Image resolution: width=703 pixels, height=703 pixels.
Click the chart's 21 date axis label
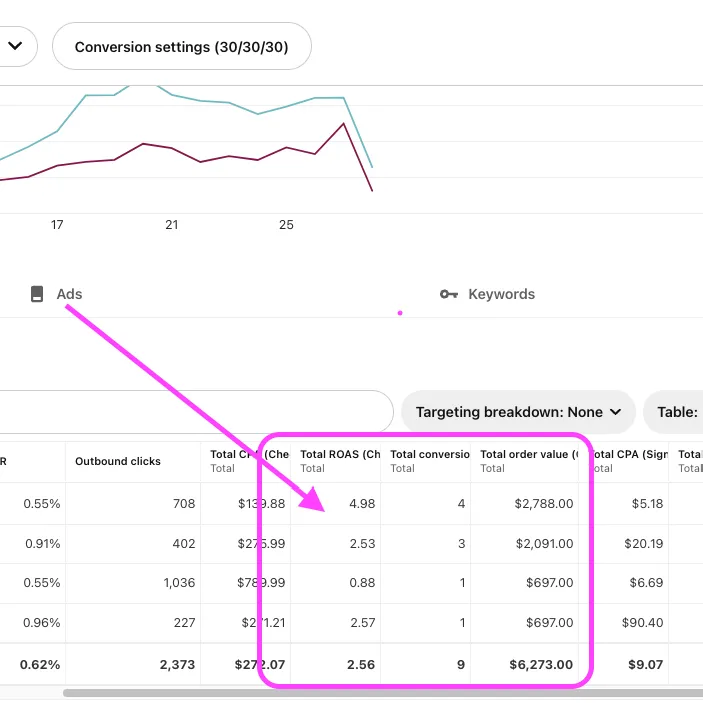pyautogui.click(x=172, y=225)
